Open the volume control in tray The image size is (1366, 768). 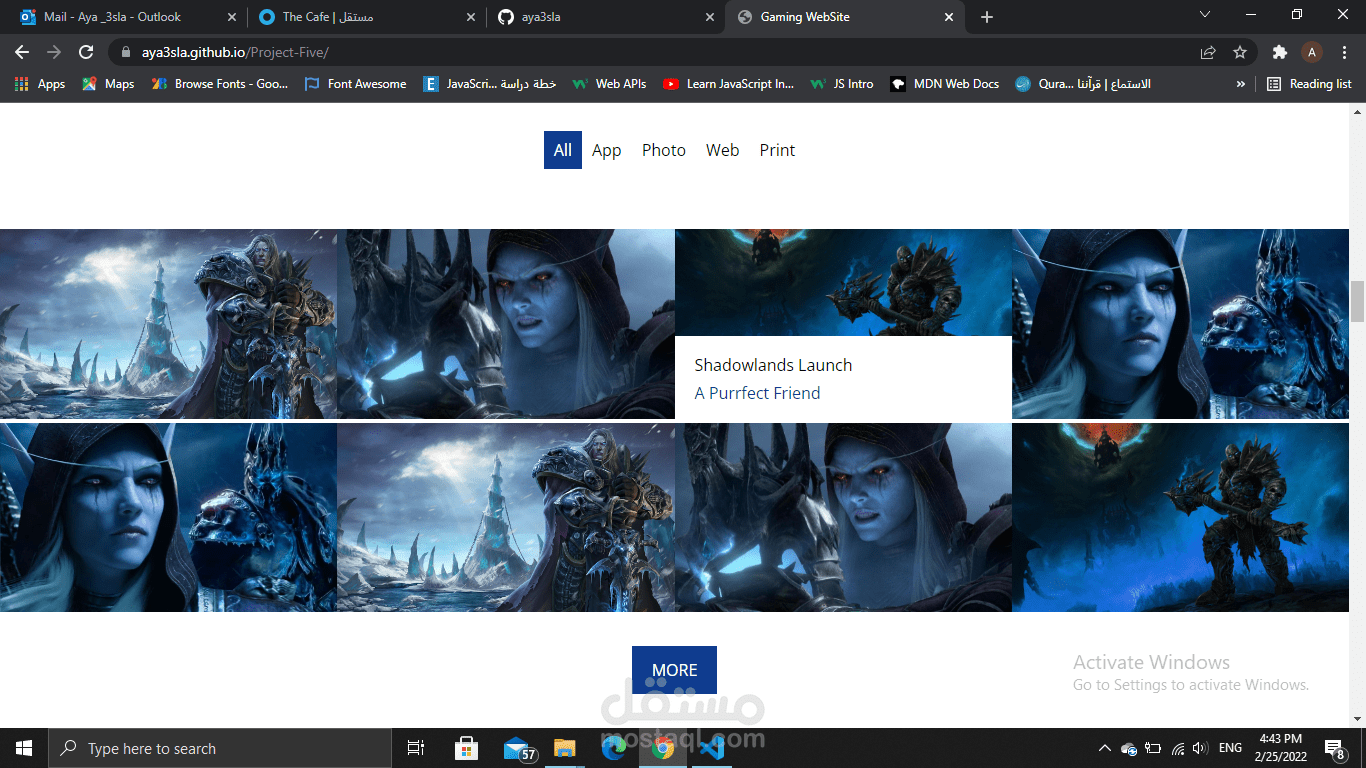tap(1200, 748)
